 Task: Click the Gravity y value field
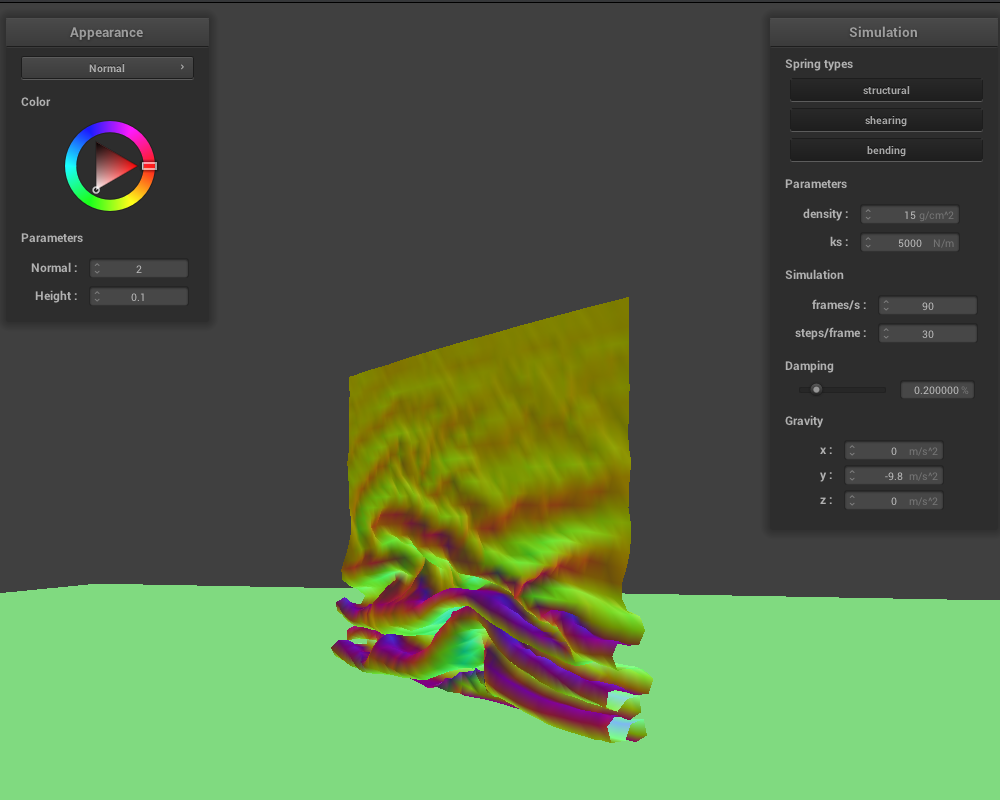point(893,476)
